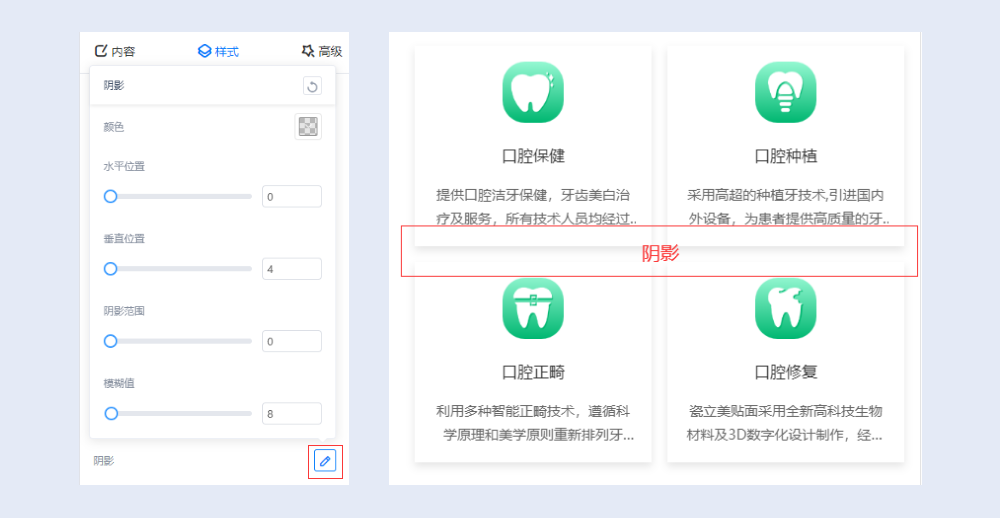
Task: Open the 高级 tab
Action: coord(321,51)
